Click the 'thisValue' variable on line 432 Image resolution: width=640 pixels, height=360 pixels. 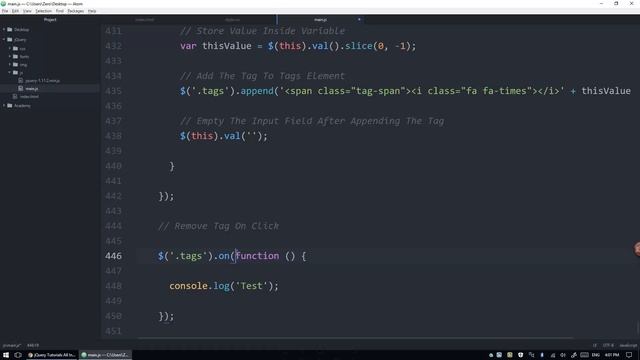coord(227,46)
